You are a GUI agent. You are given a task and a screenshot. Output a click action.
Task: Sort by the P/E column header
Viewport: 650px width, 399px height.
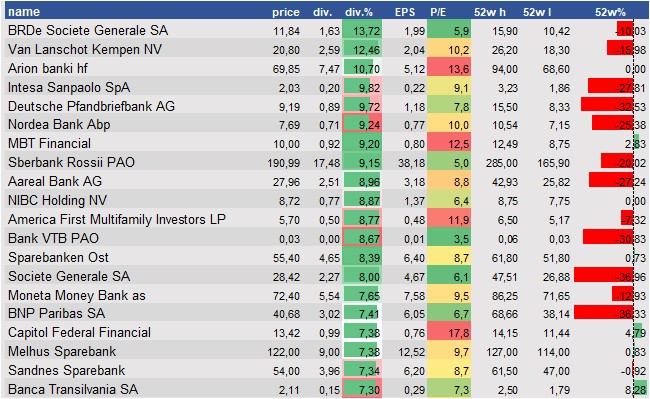[438, 12]
